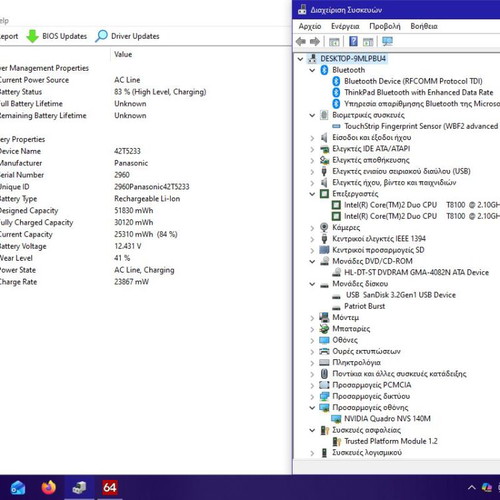Click the scan hardware monitor toolbar icon

click(x=387, y=42)
